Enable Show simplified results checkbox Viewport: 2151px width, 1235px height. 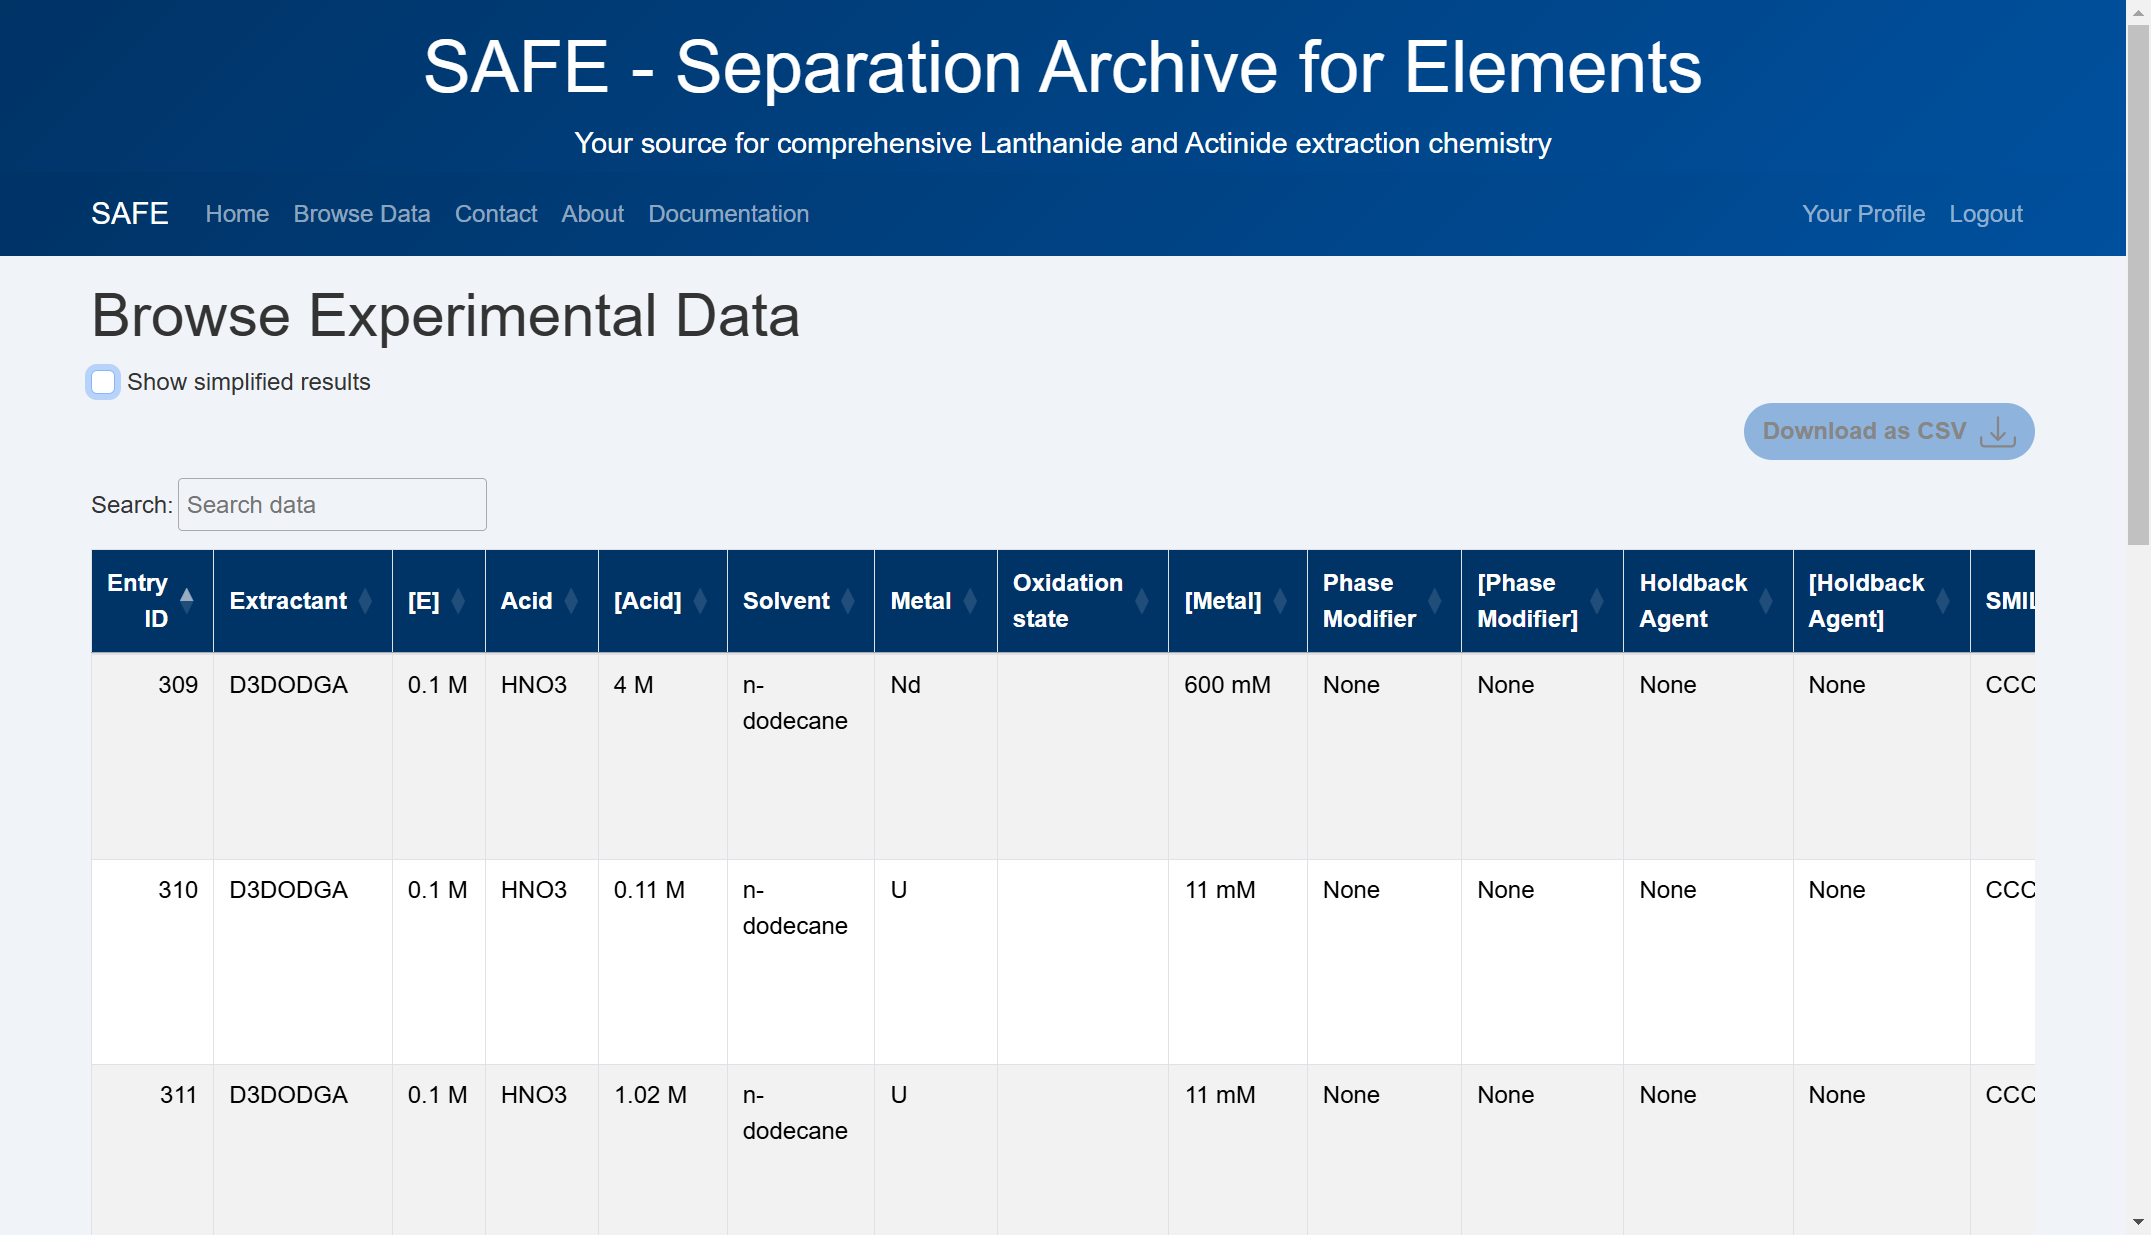pos(103,382)
